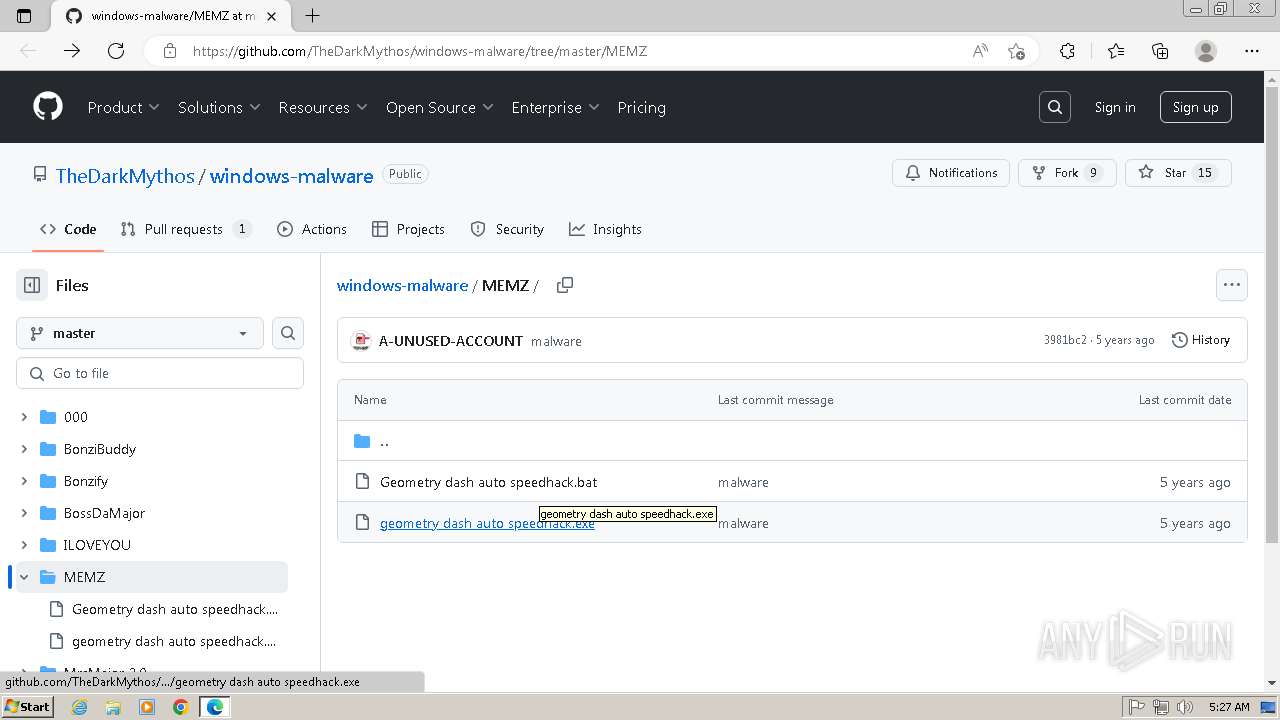Expand the Enterprise menu
The width and height of the screenshot is (1280, 720).
[x=555, y=107]
